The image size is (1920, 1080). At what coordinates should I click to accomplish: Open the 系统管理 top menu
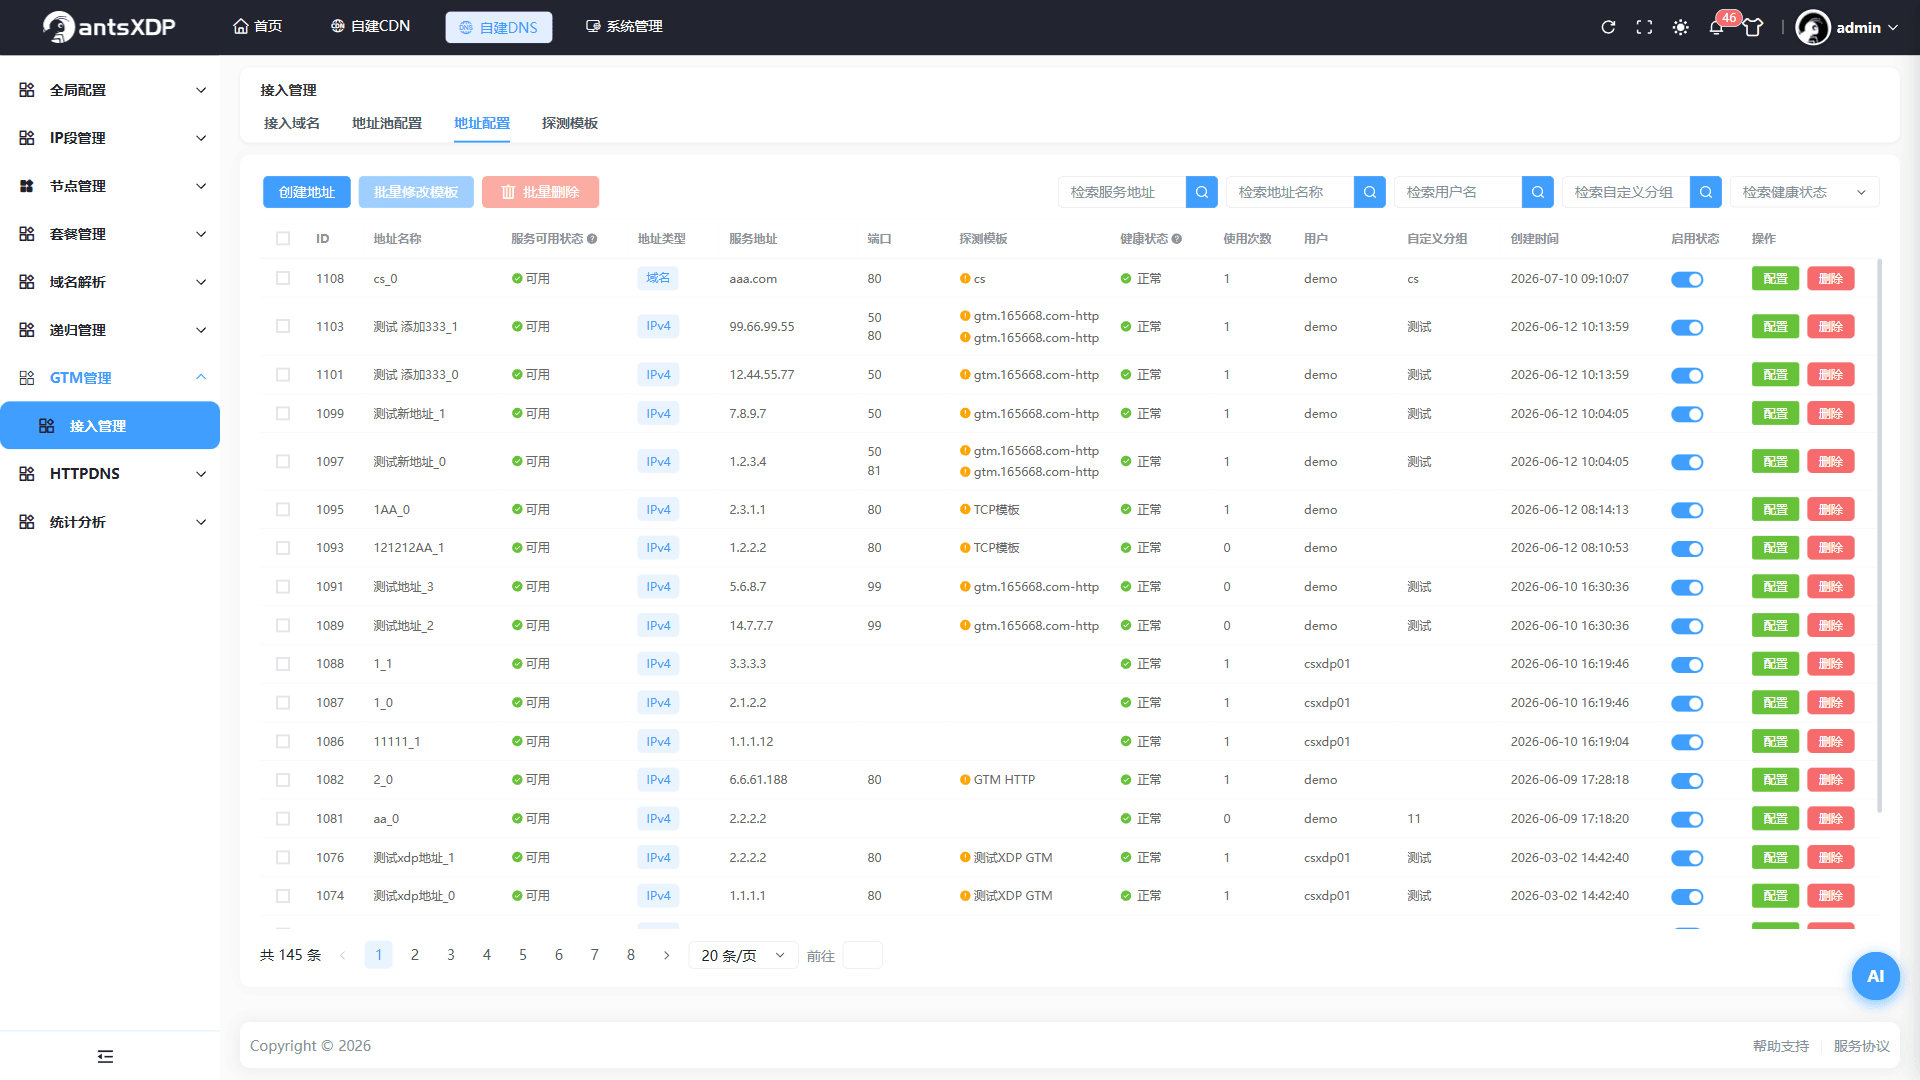tap(624, 26)
